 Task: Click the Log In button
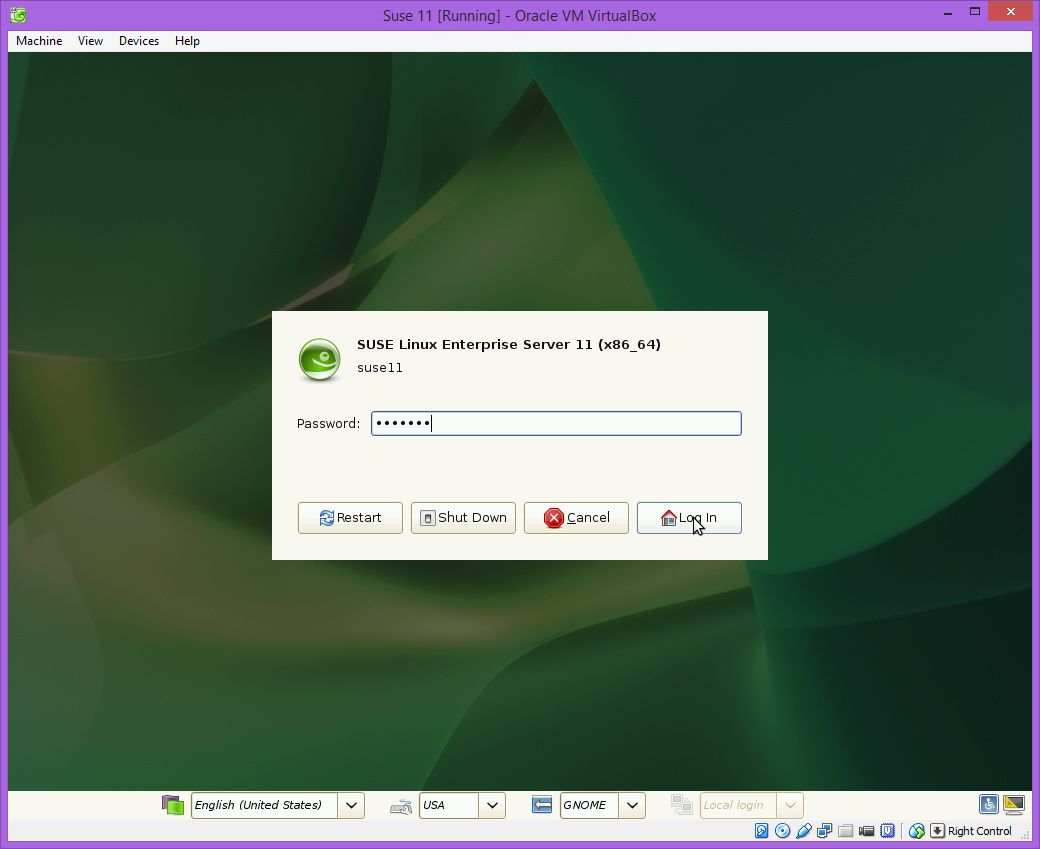tap(689, 517)
